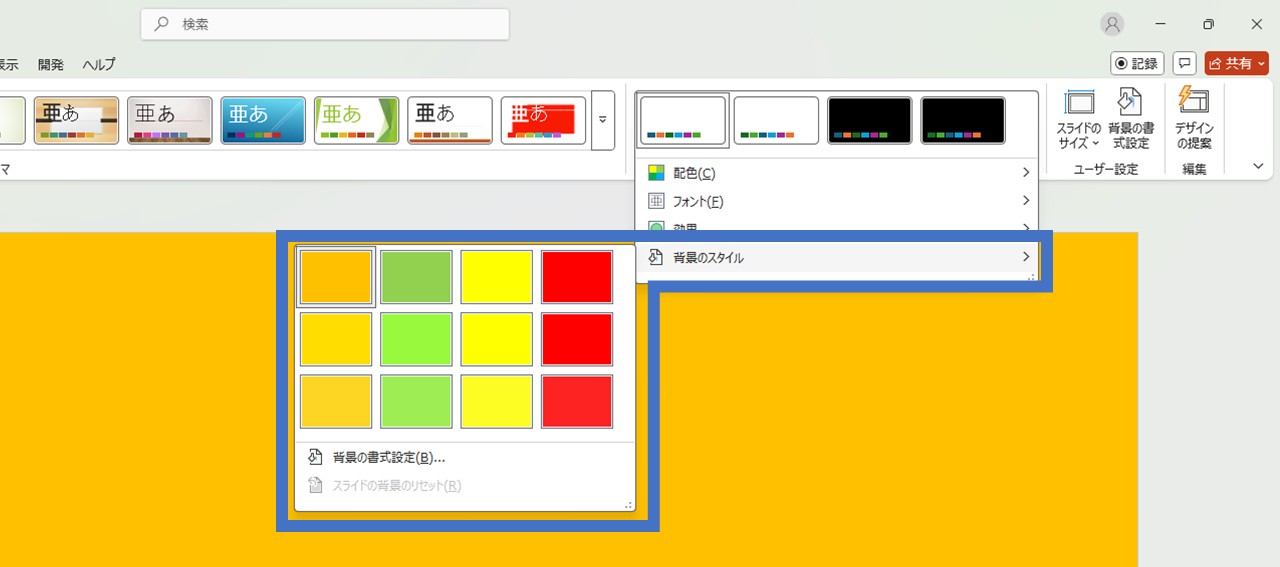Expand the themes gallery more arrow

pos(602,120)
